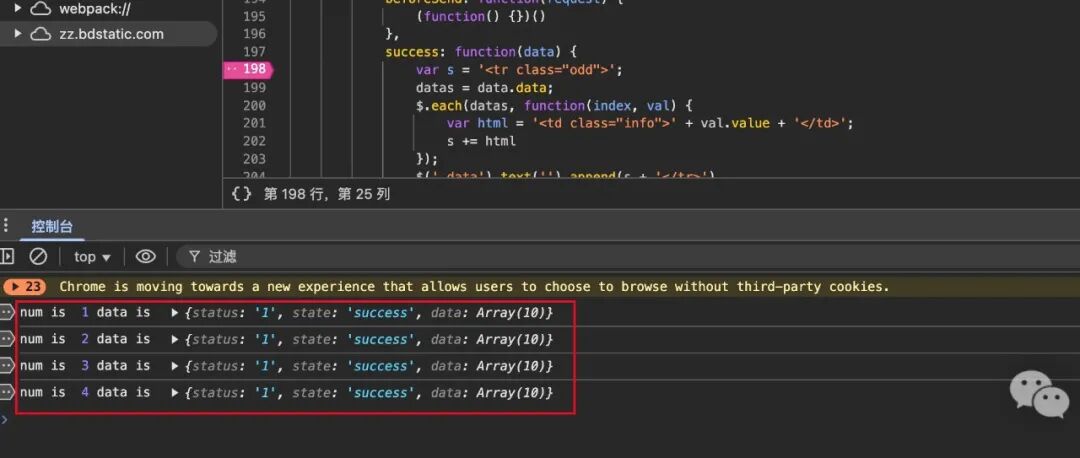Image resolution: width=1080 pixels, height=458 pixels.
Task: Expand the webpack:// tree node
Action: tap(18, 9)
